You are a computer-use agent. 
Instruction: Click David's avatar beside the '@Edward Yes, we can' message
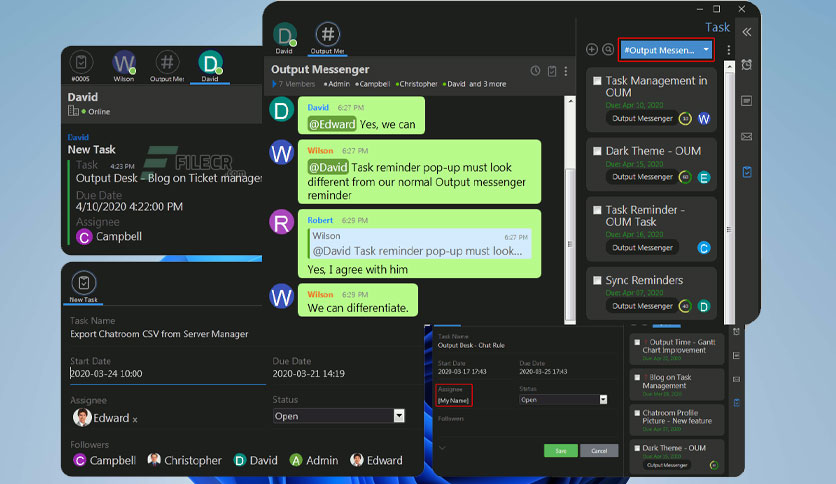[x=281, y=110]
